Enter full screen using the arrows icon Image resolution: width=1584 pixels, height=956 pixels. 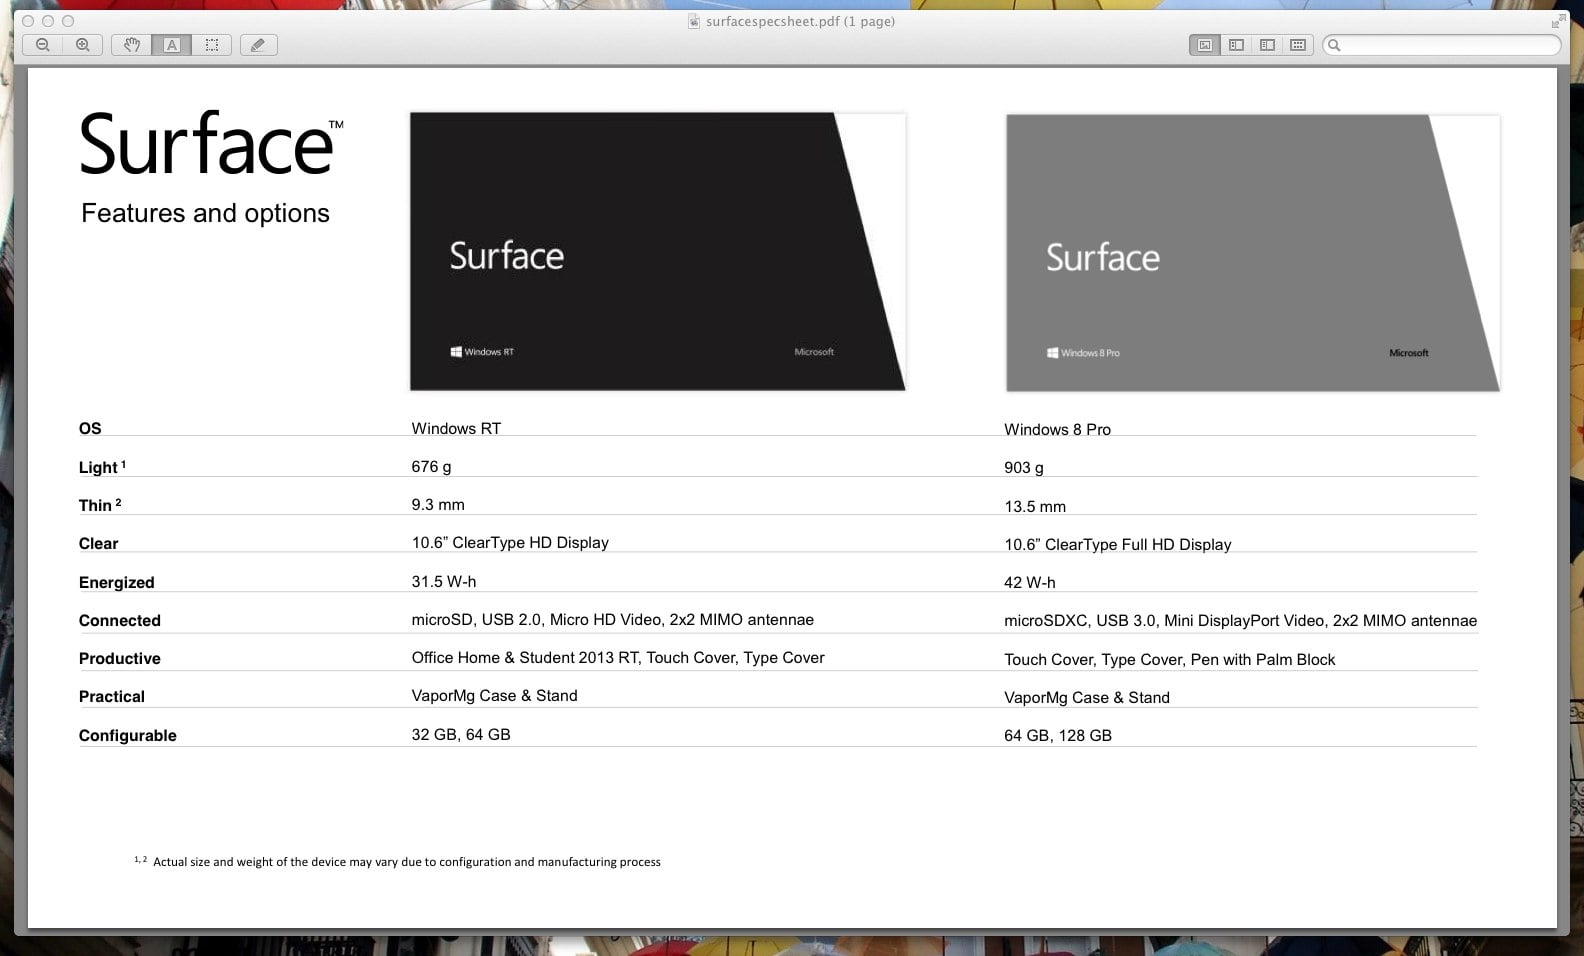click(1558, 21)
